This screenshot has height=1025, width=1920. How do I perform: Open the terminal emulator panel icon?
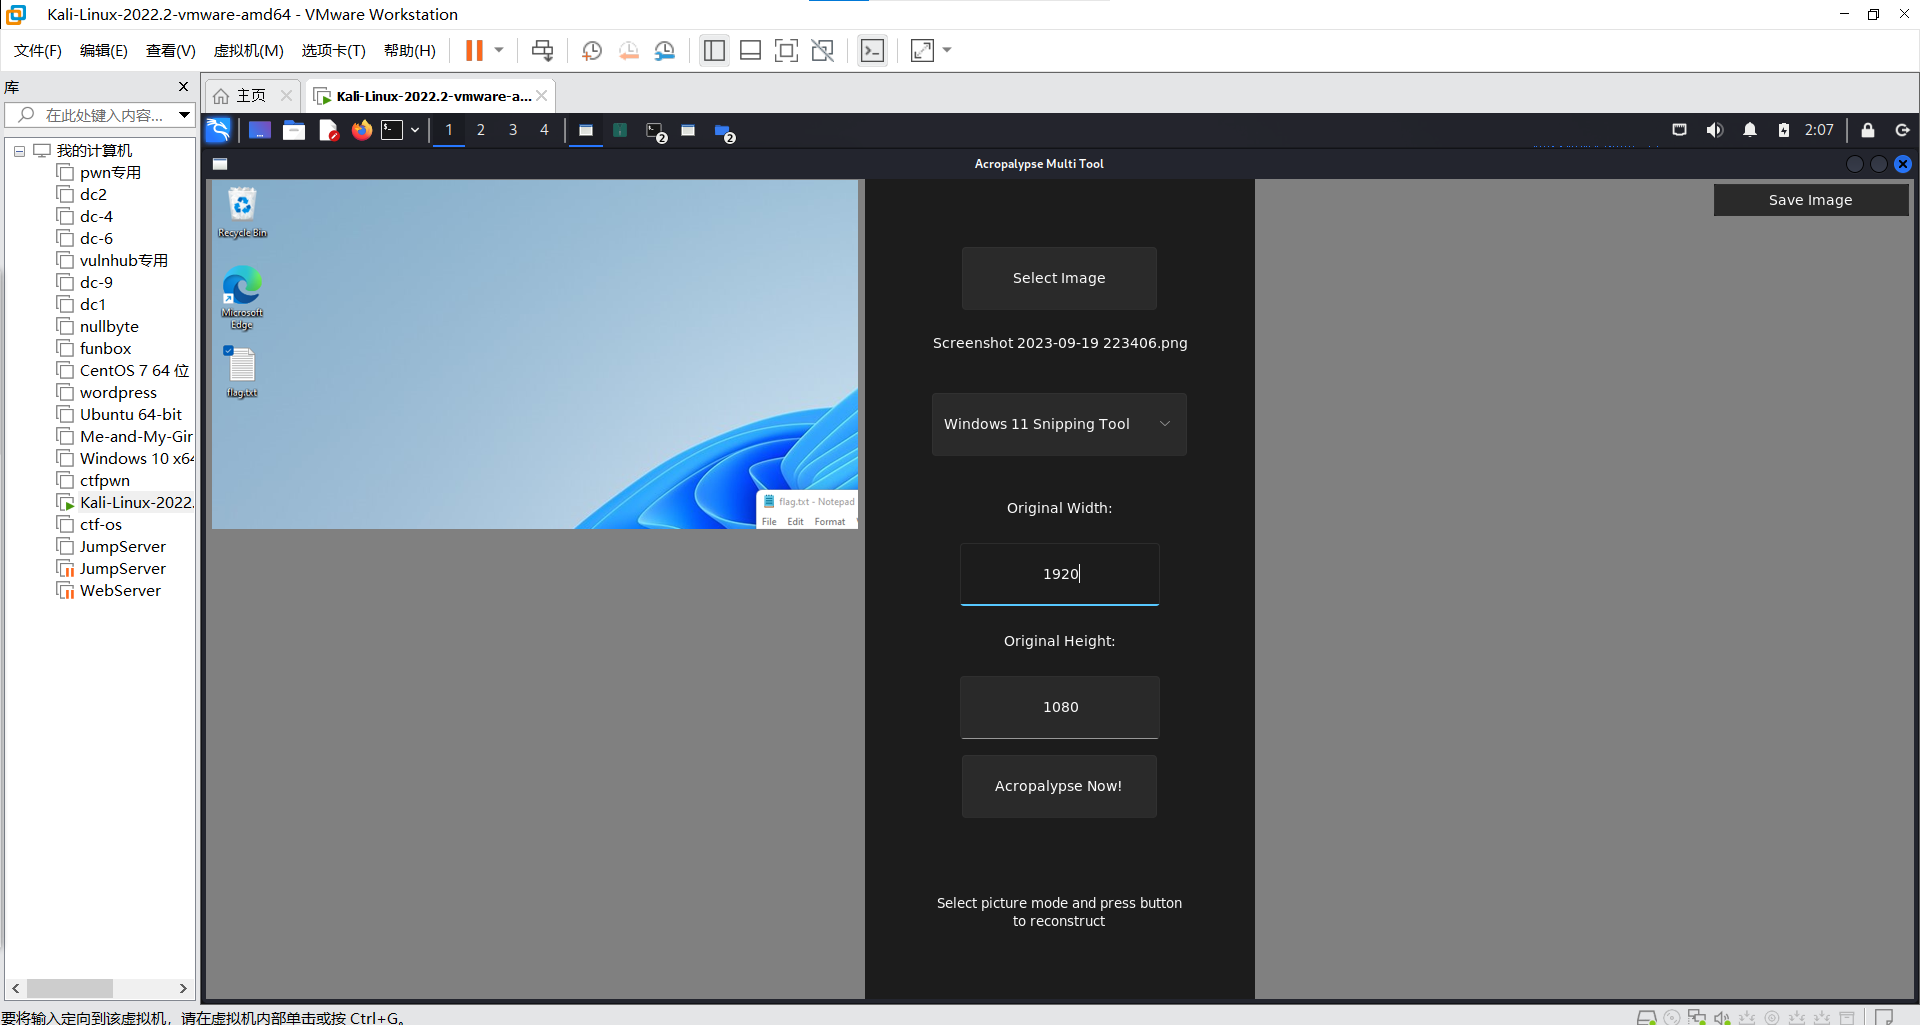[392, 130]
